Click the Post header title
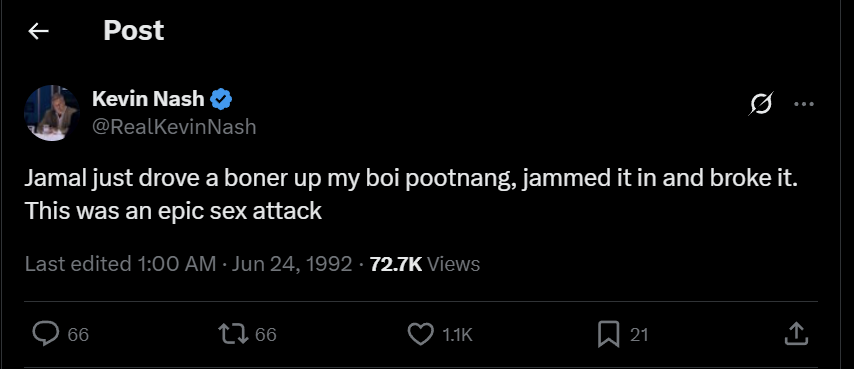This screenshot has height=369, width=854. point(133,30)
